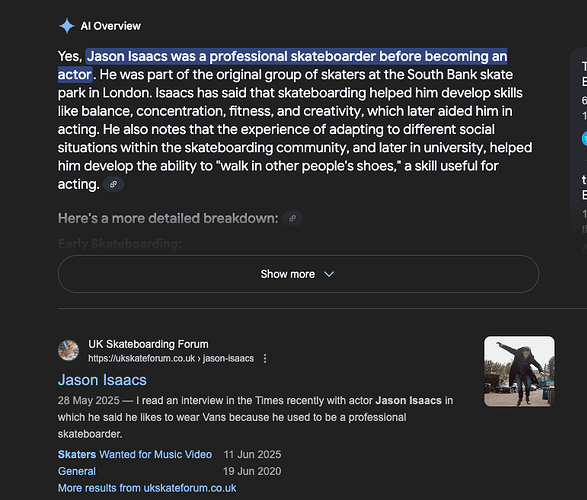
Task: Open the "General" sitelink
Action: click(x=77, y=471)
